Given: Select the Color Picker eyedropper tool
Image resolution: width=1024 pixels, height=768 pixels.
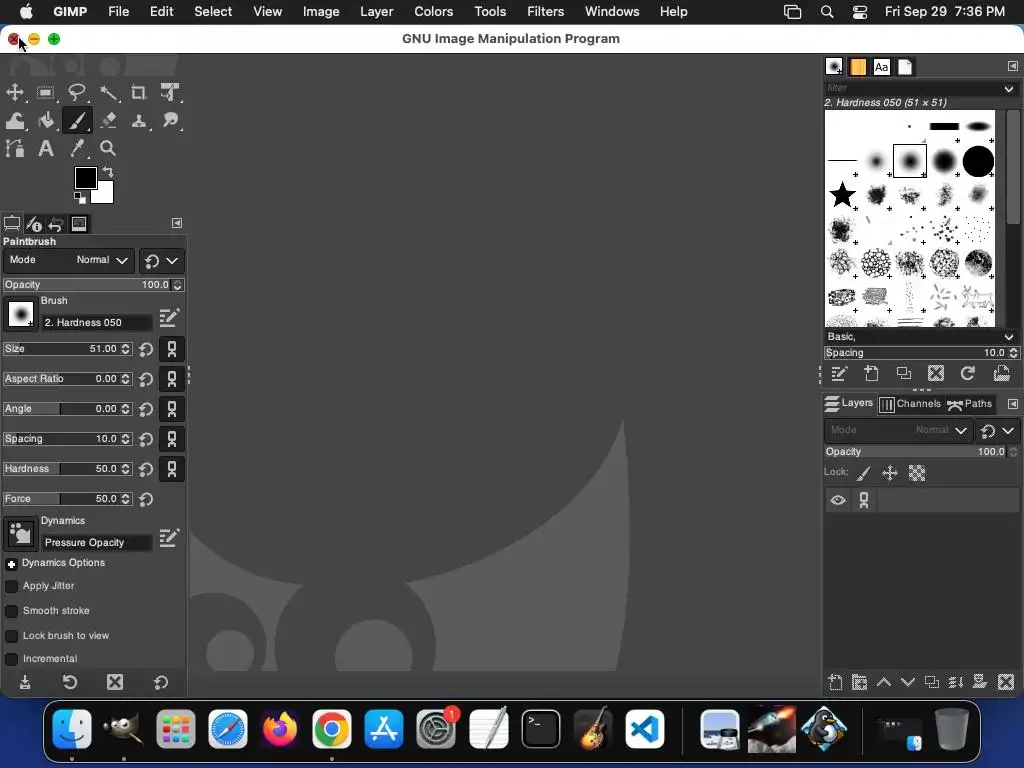Looking at the screenshot, I should pyautogui.click(x=77, y=148).
